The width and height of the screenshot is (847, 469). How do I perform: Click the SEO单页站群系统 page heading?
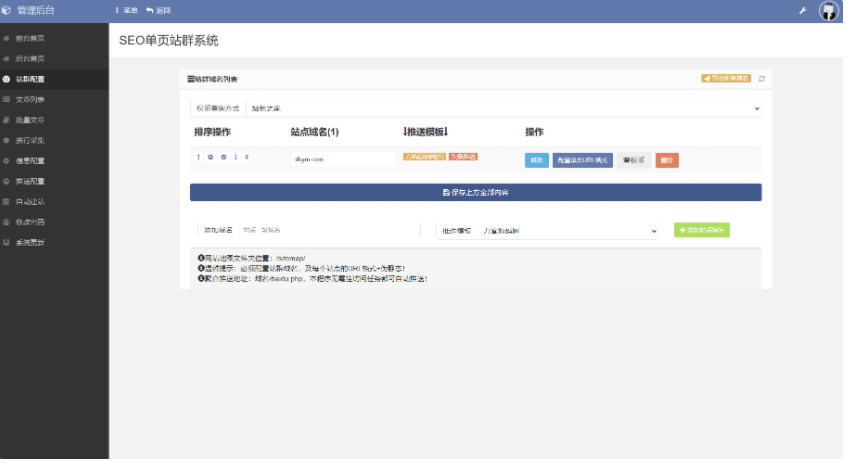[169, 41]
